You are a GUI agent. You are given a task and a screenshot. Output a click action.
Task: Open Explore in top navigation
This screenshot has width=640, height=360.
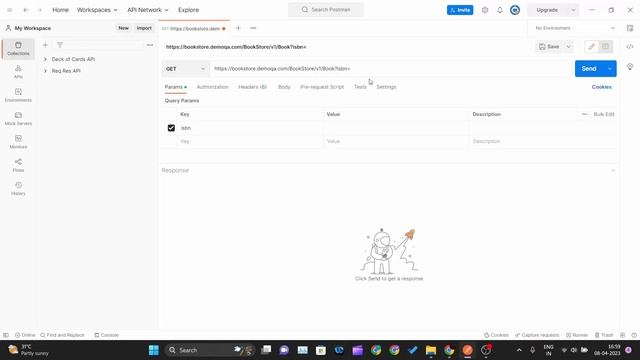(x=189, y=10)
